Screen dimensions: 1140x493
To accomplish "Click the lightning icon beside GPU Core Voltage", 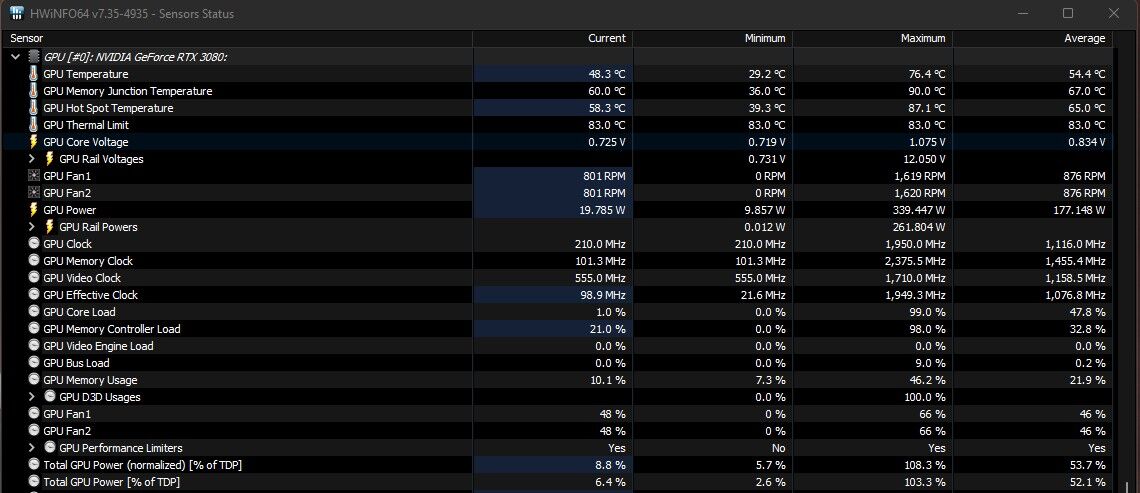I will [x=33, y=142].
